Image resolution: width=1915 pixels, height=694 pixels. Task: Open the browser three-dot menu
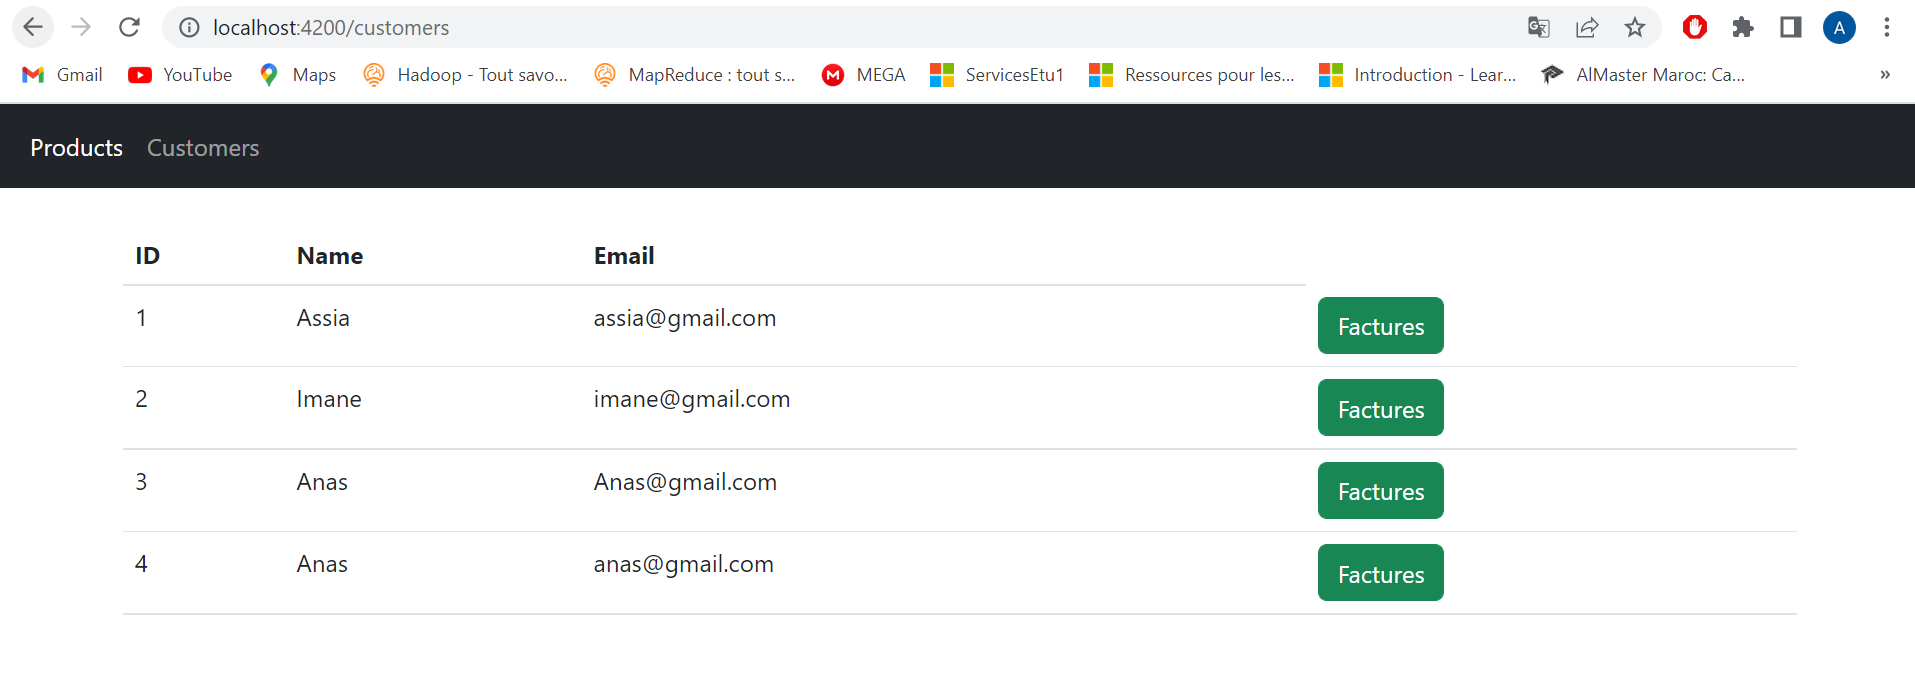click(1886, 27)
